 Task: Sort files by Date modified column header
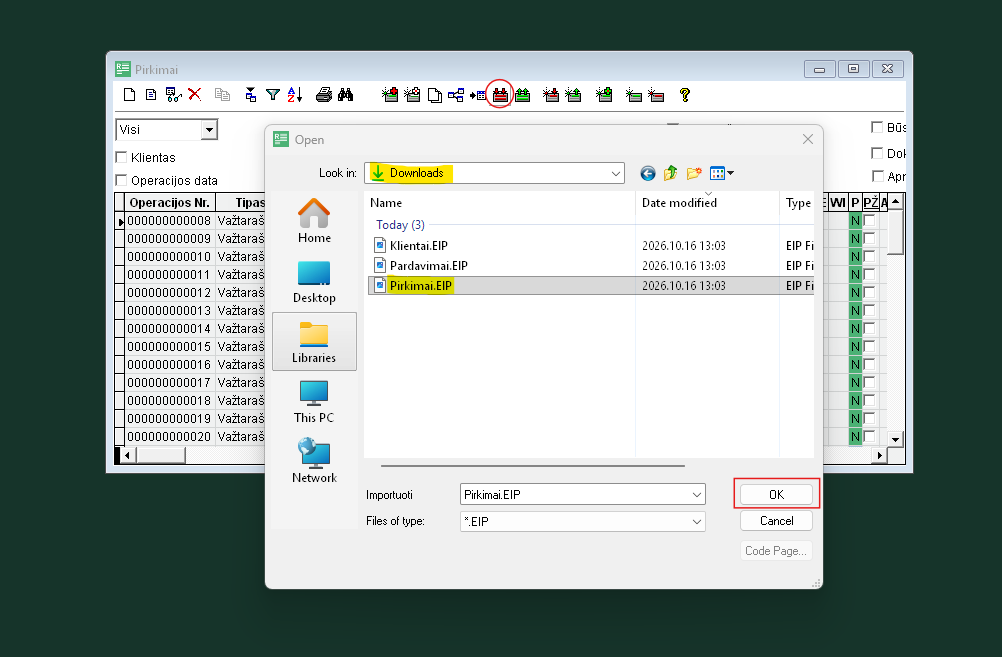click(707, 203)
